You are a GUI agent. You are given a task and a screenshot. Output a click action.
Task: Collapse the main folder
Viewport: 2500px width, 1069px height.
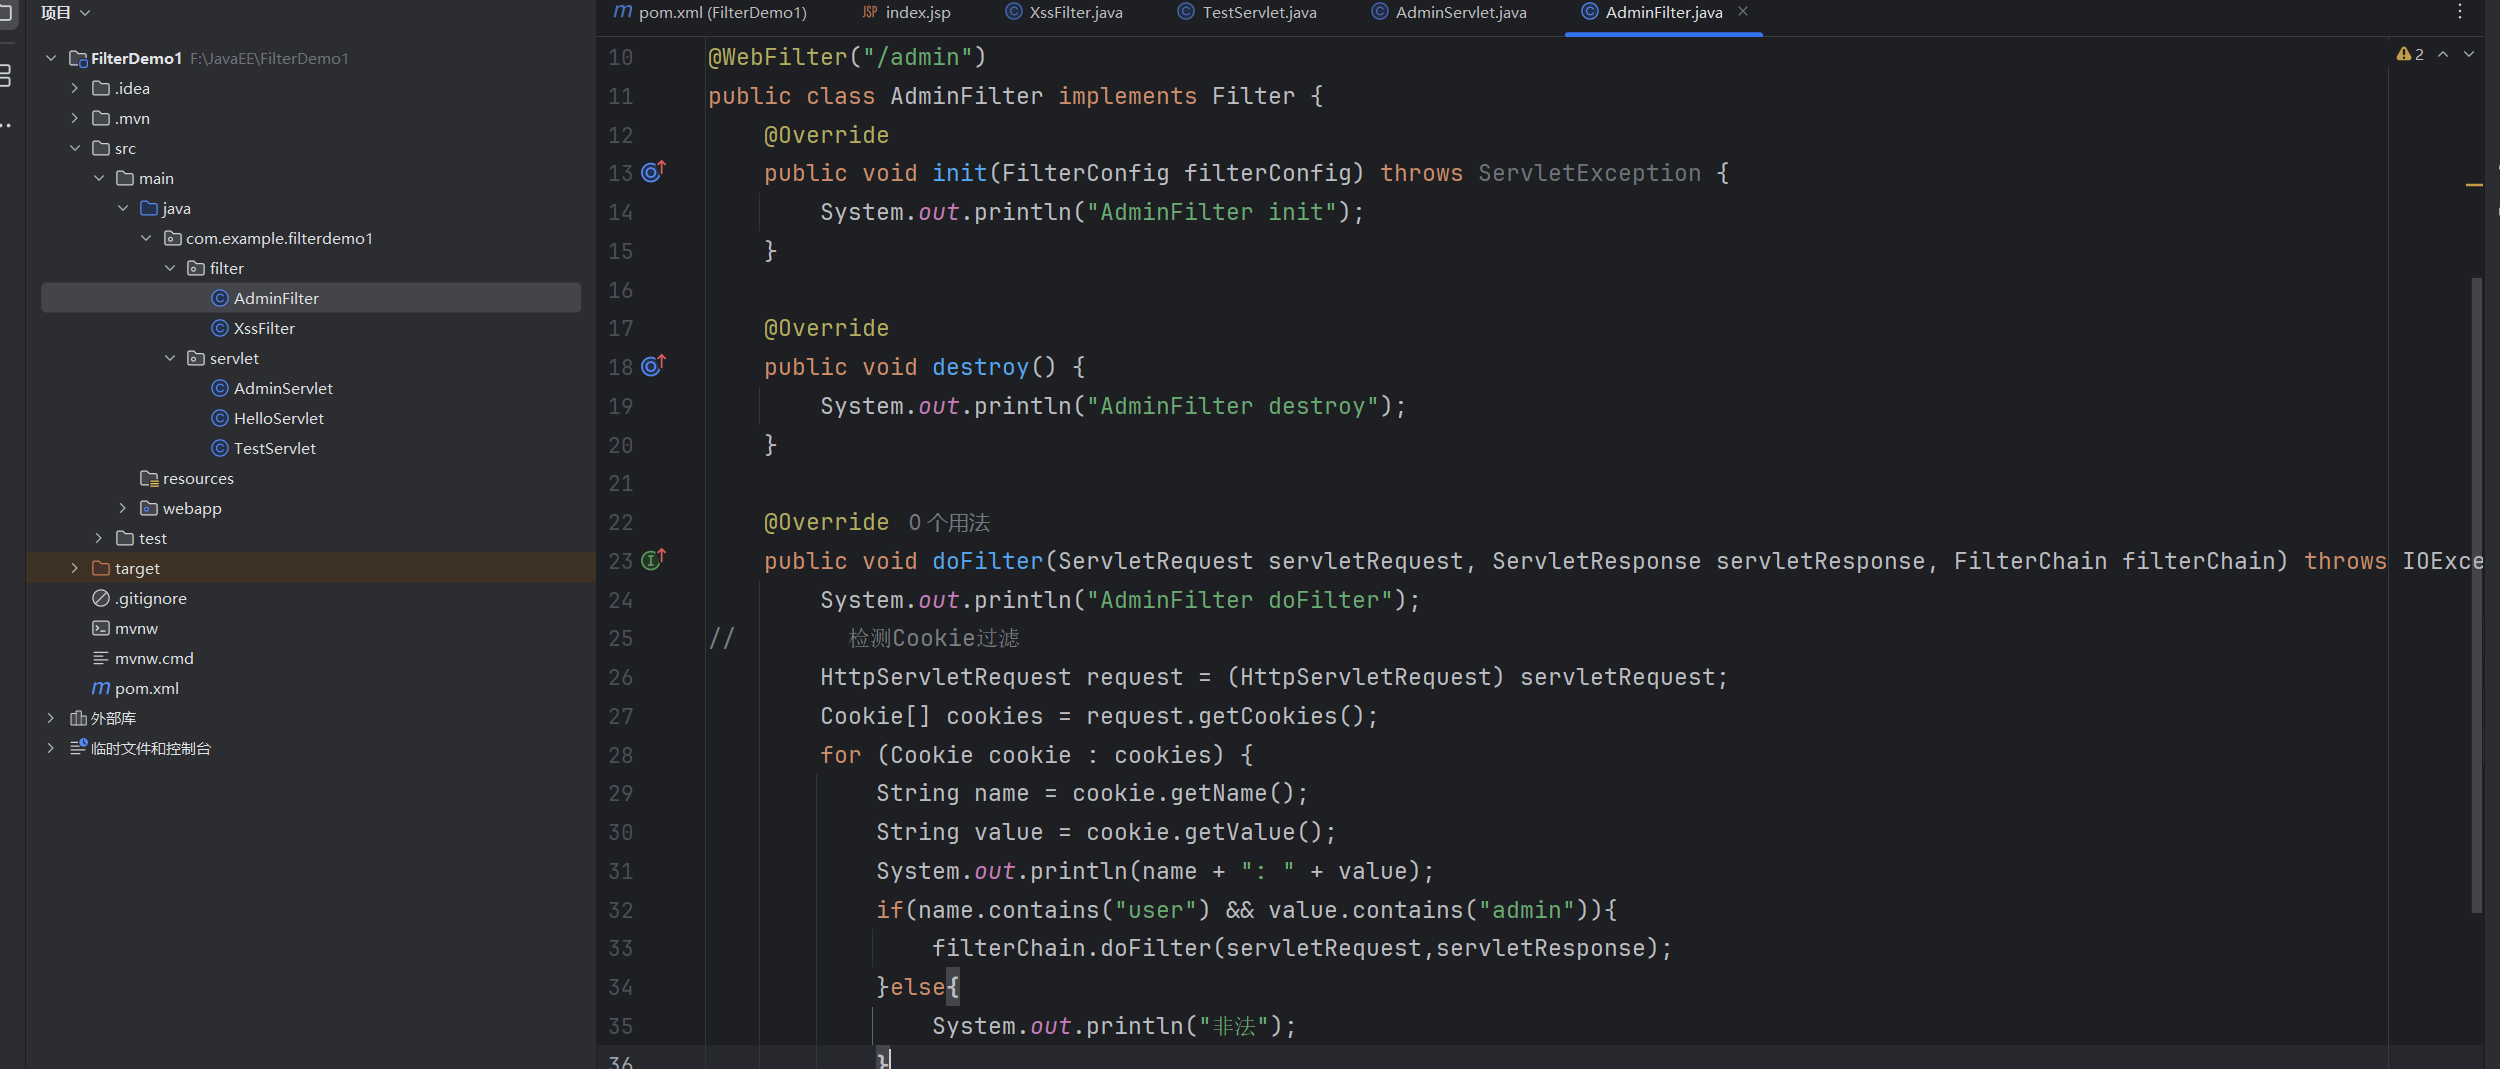click(x=99, y=178)
